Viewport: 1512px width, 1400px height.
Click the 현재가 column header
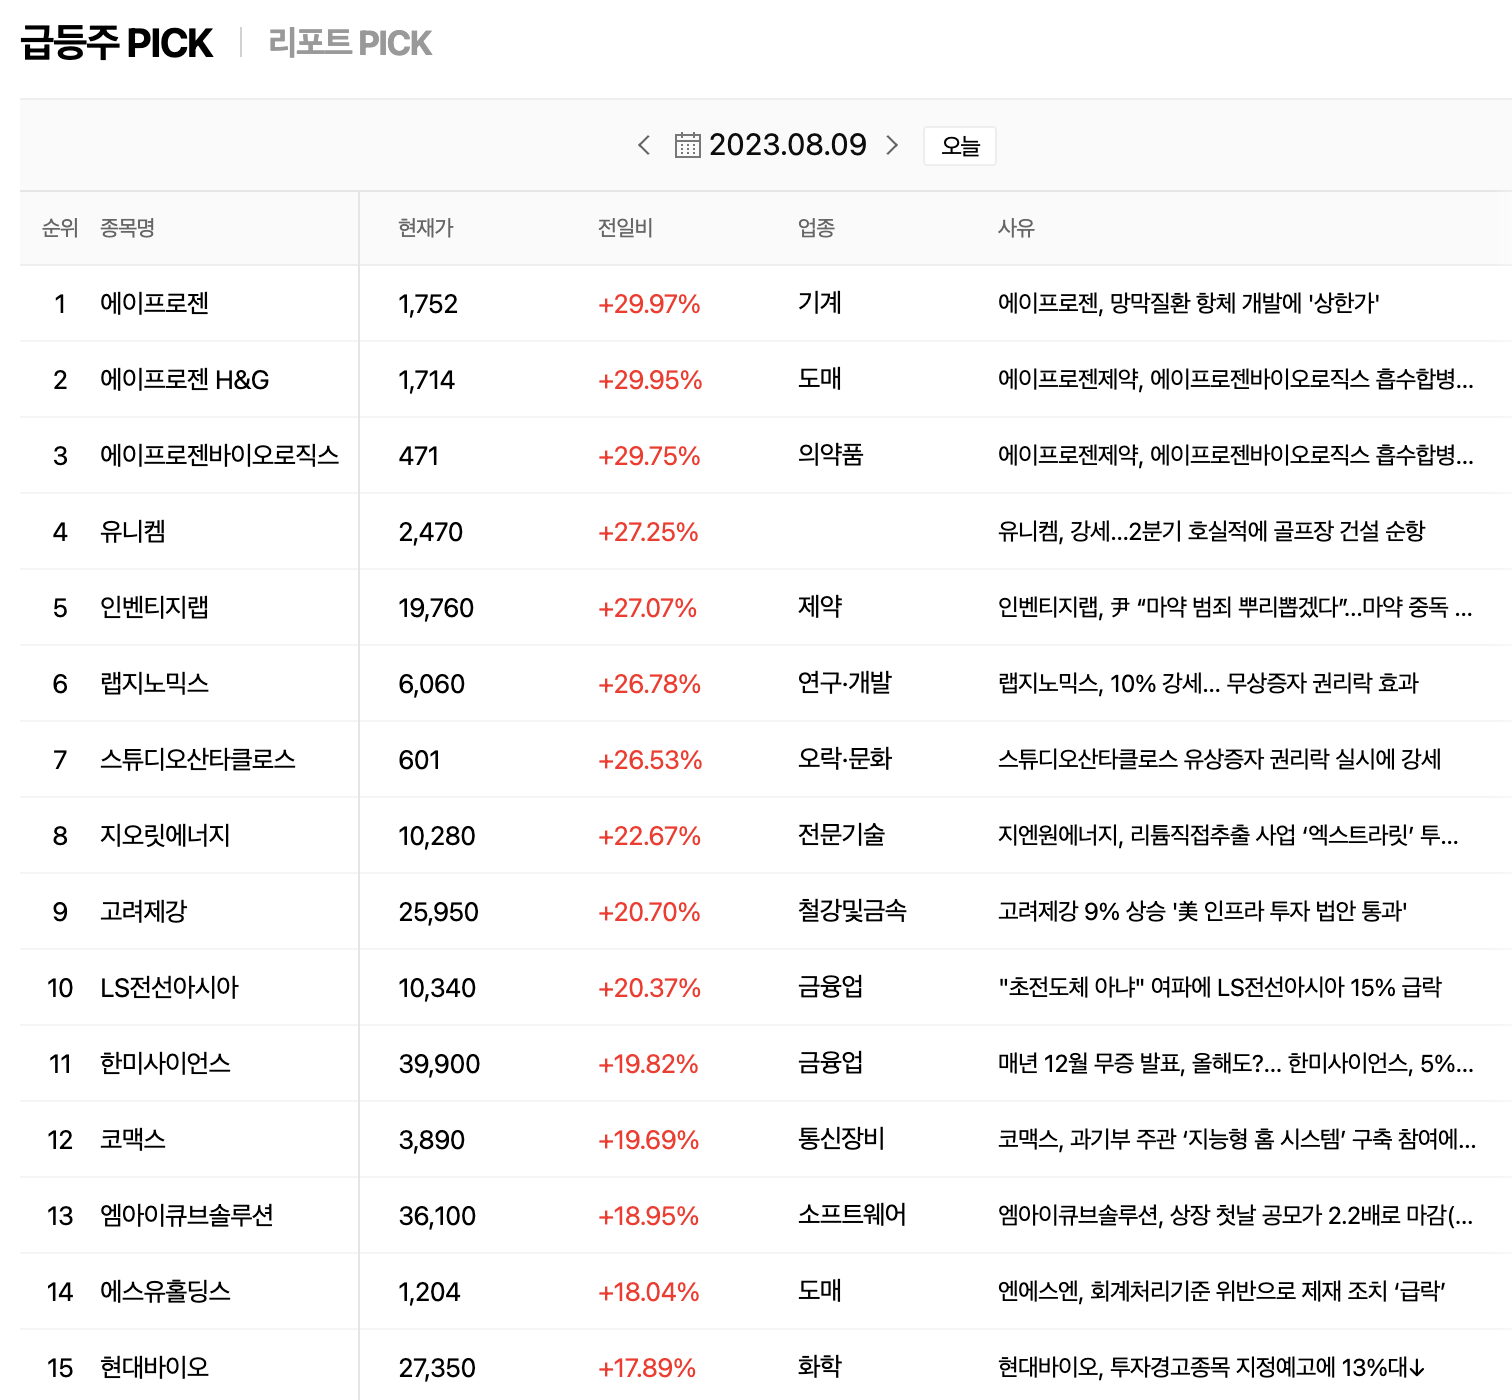(x=425, y=228)
